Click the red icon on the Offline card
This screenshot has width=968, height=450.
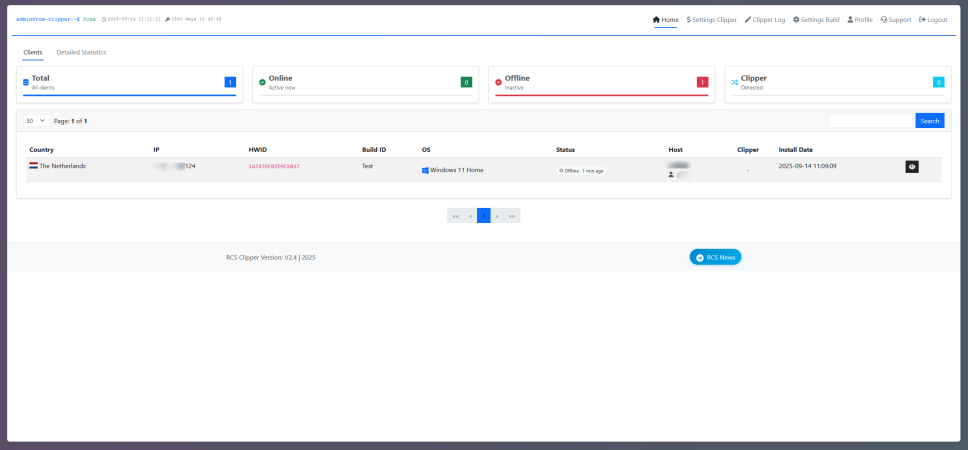[x=498, y=82]
